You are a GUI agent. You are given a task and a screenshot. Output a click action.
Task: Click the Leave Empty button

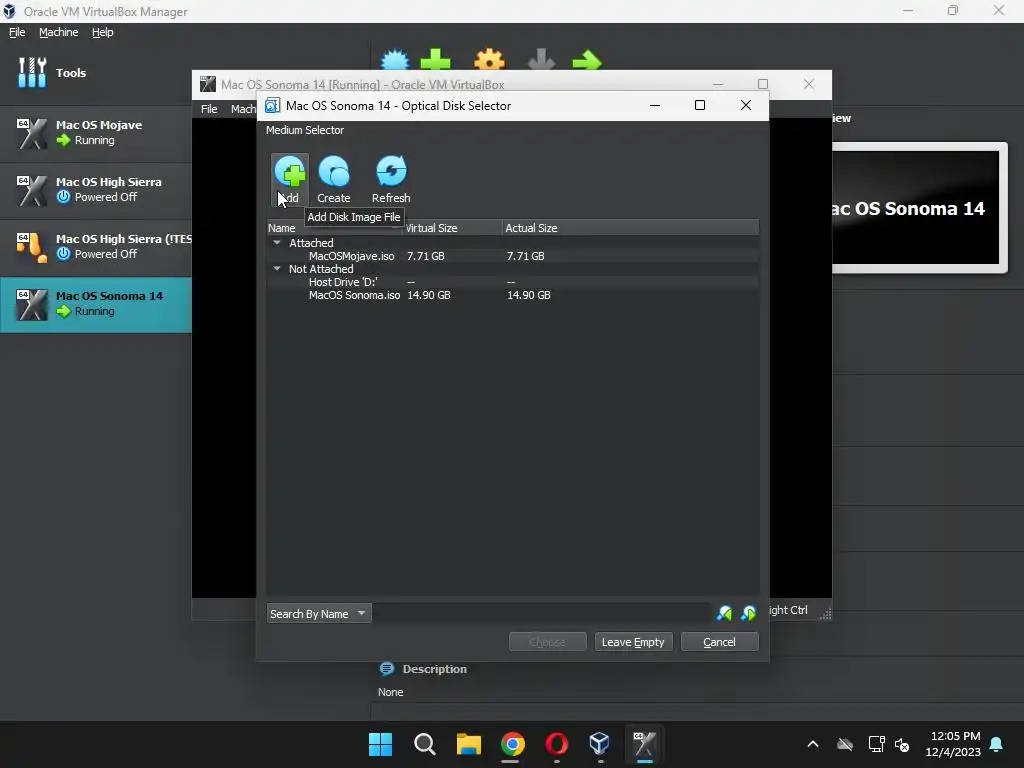633,642
